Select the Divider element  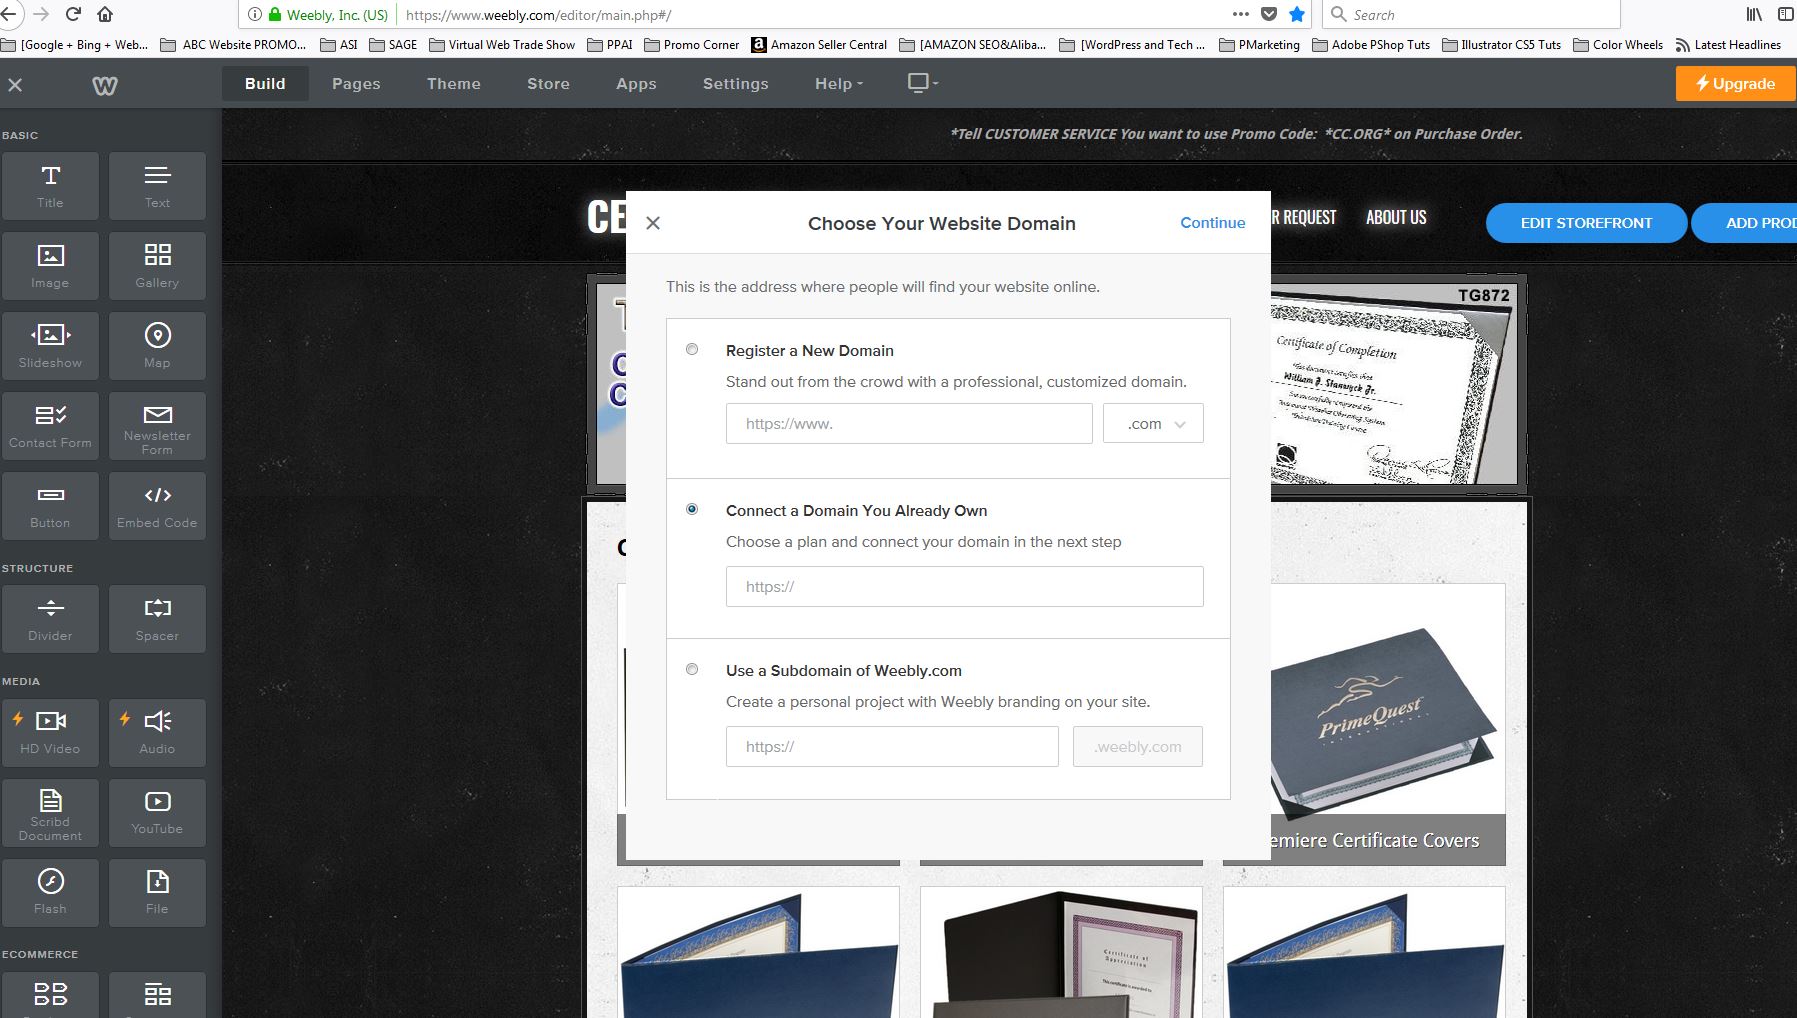coord(50,619)
